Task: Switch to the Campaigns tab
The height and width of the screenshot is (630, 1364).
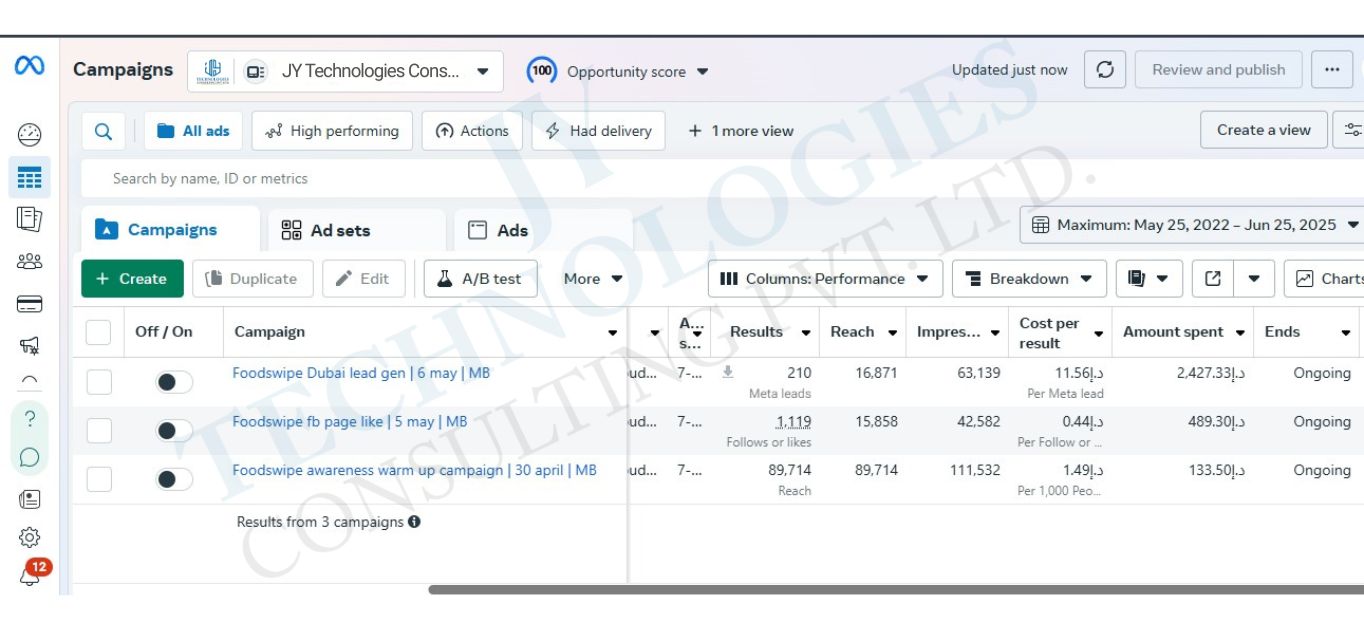Action: click(172, 230)
